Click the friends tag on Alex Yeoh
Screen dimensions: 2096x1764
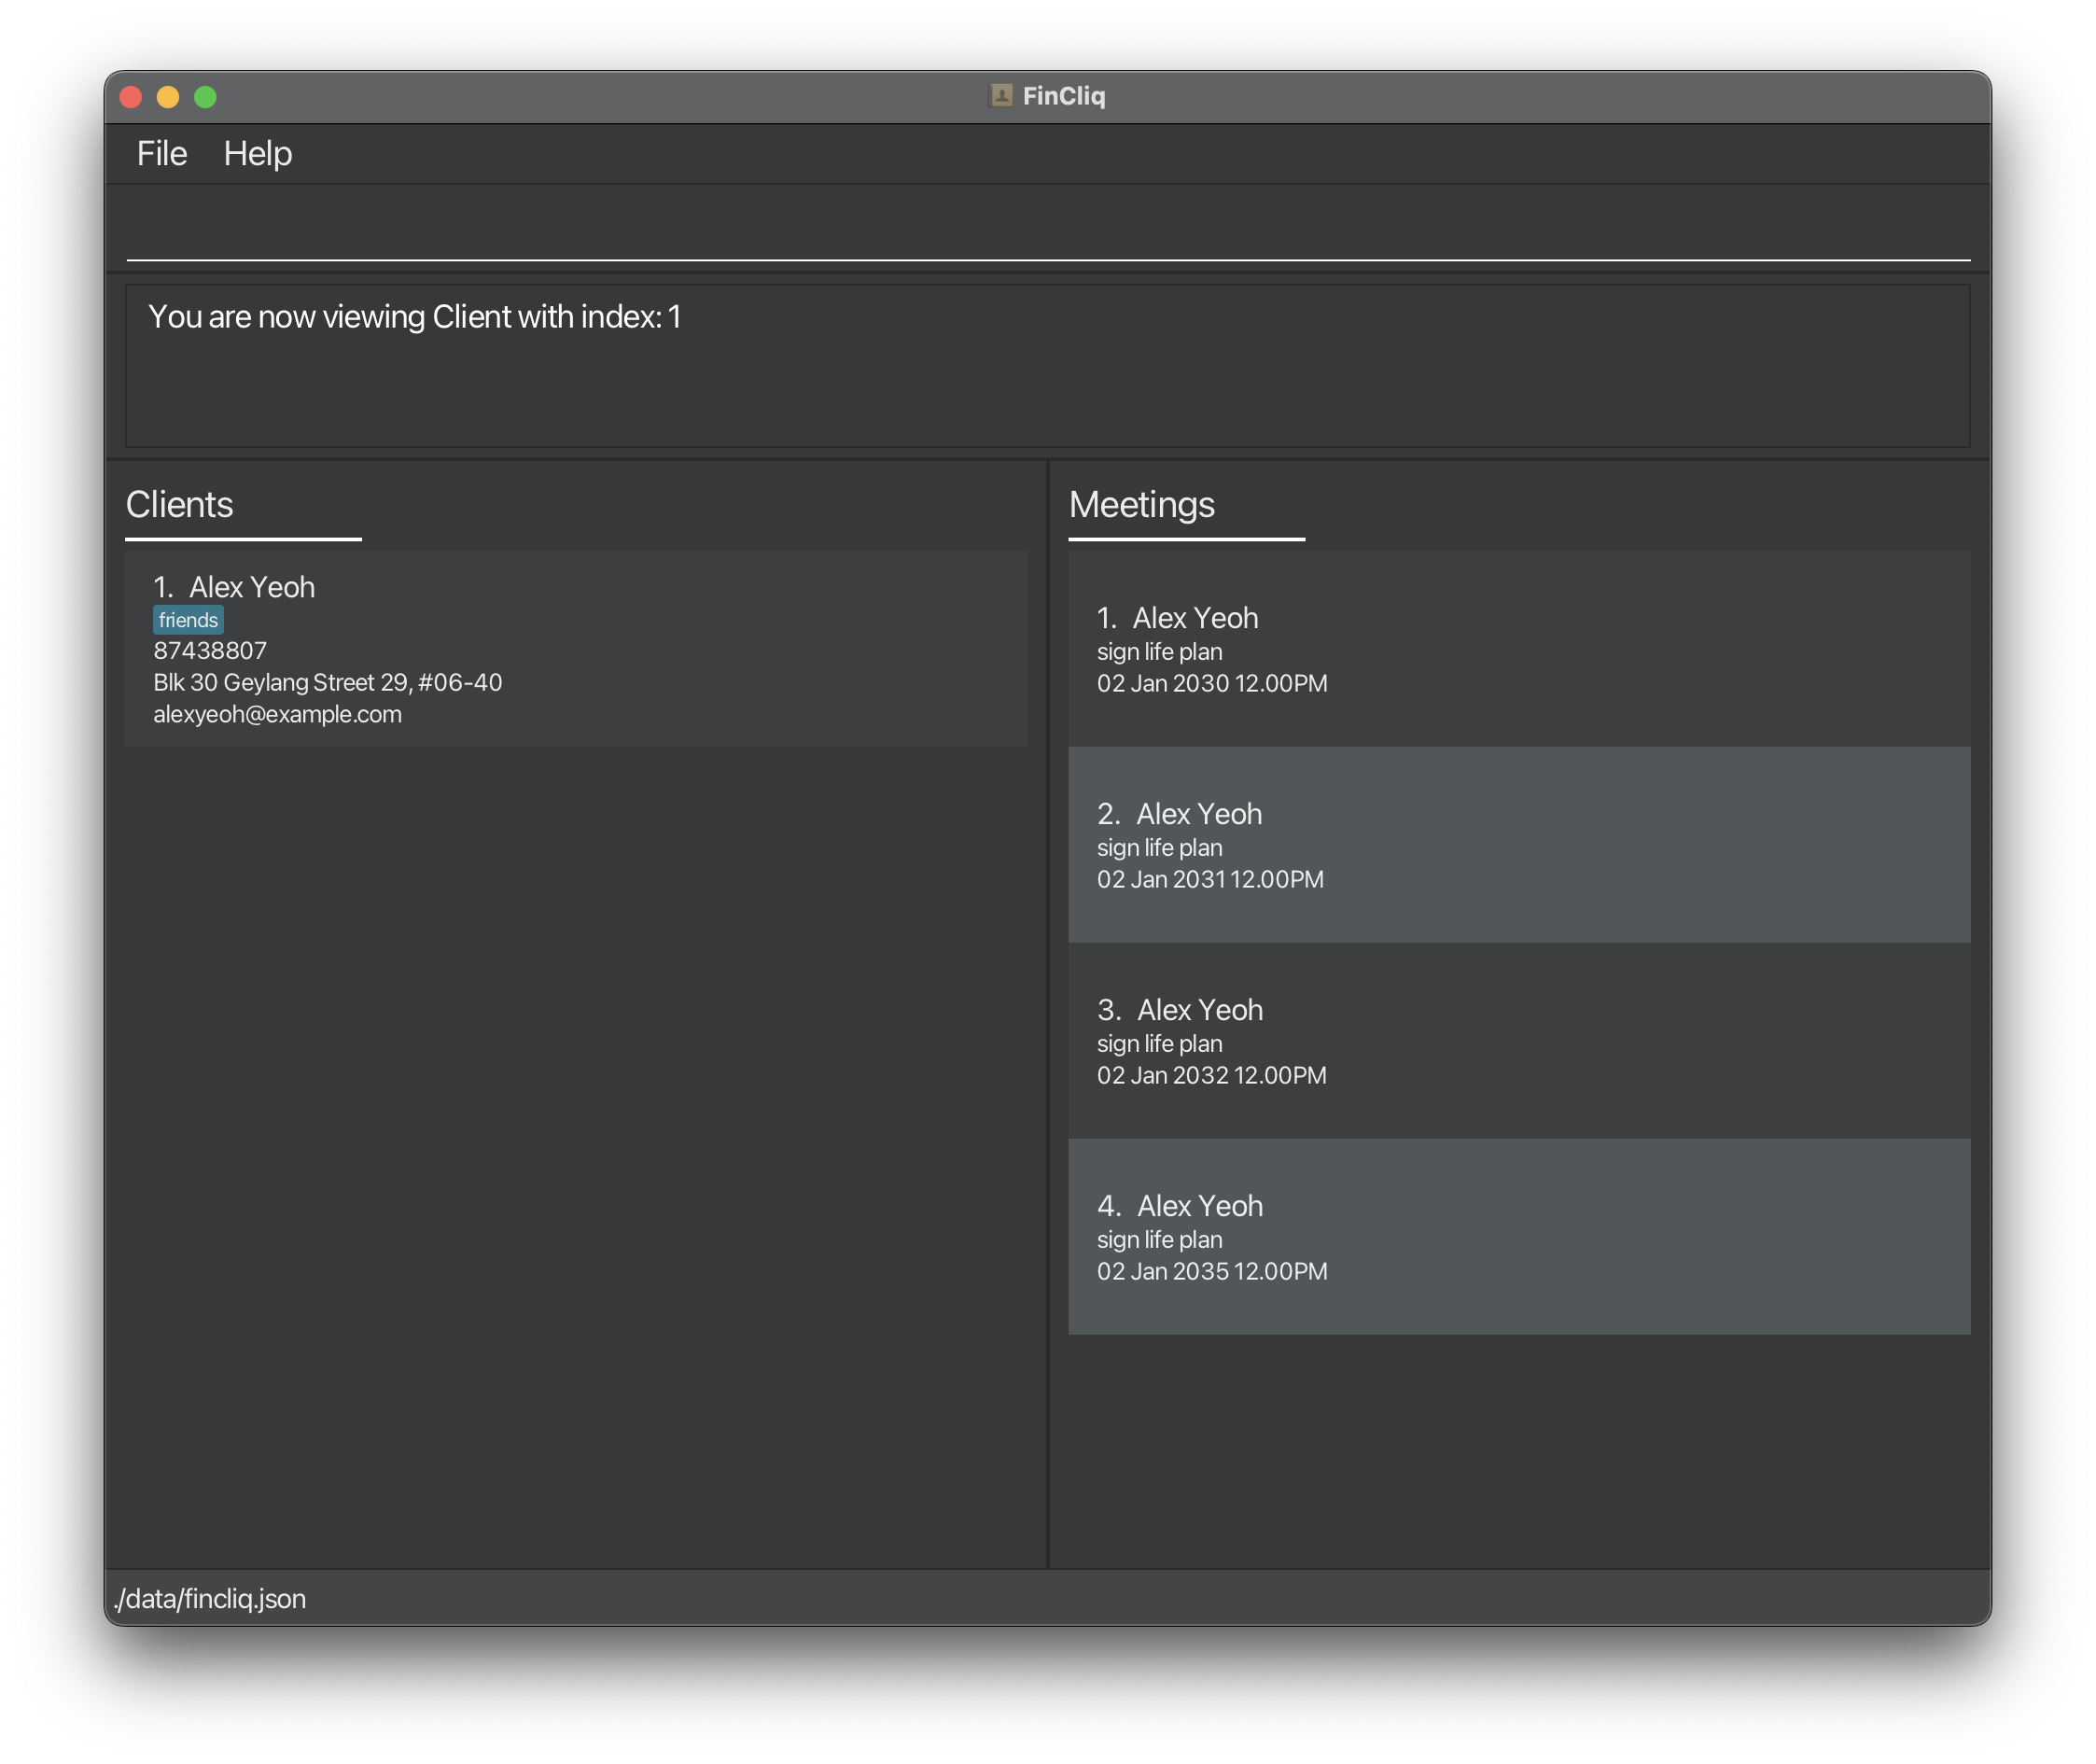click(x=188, y=620)
